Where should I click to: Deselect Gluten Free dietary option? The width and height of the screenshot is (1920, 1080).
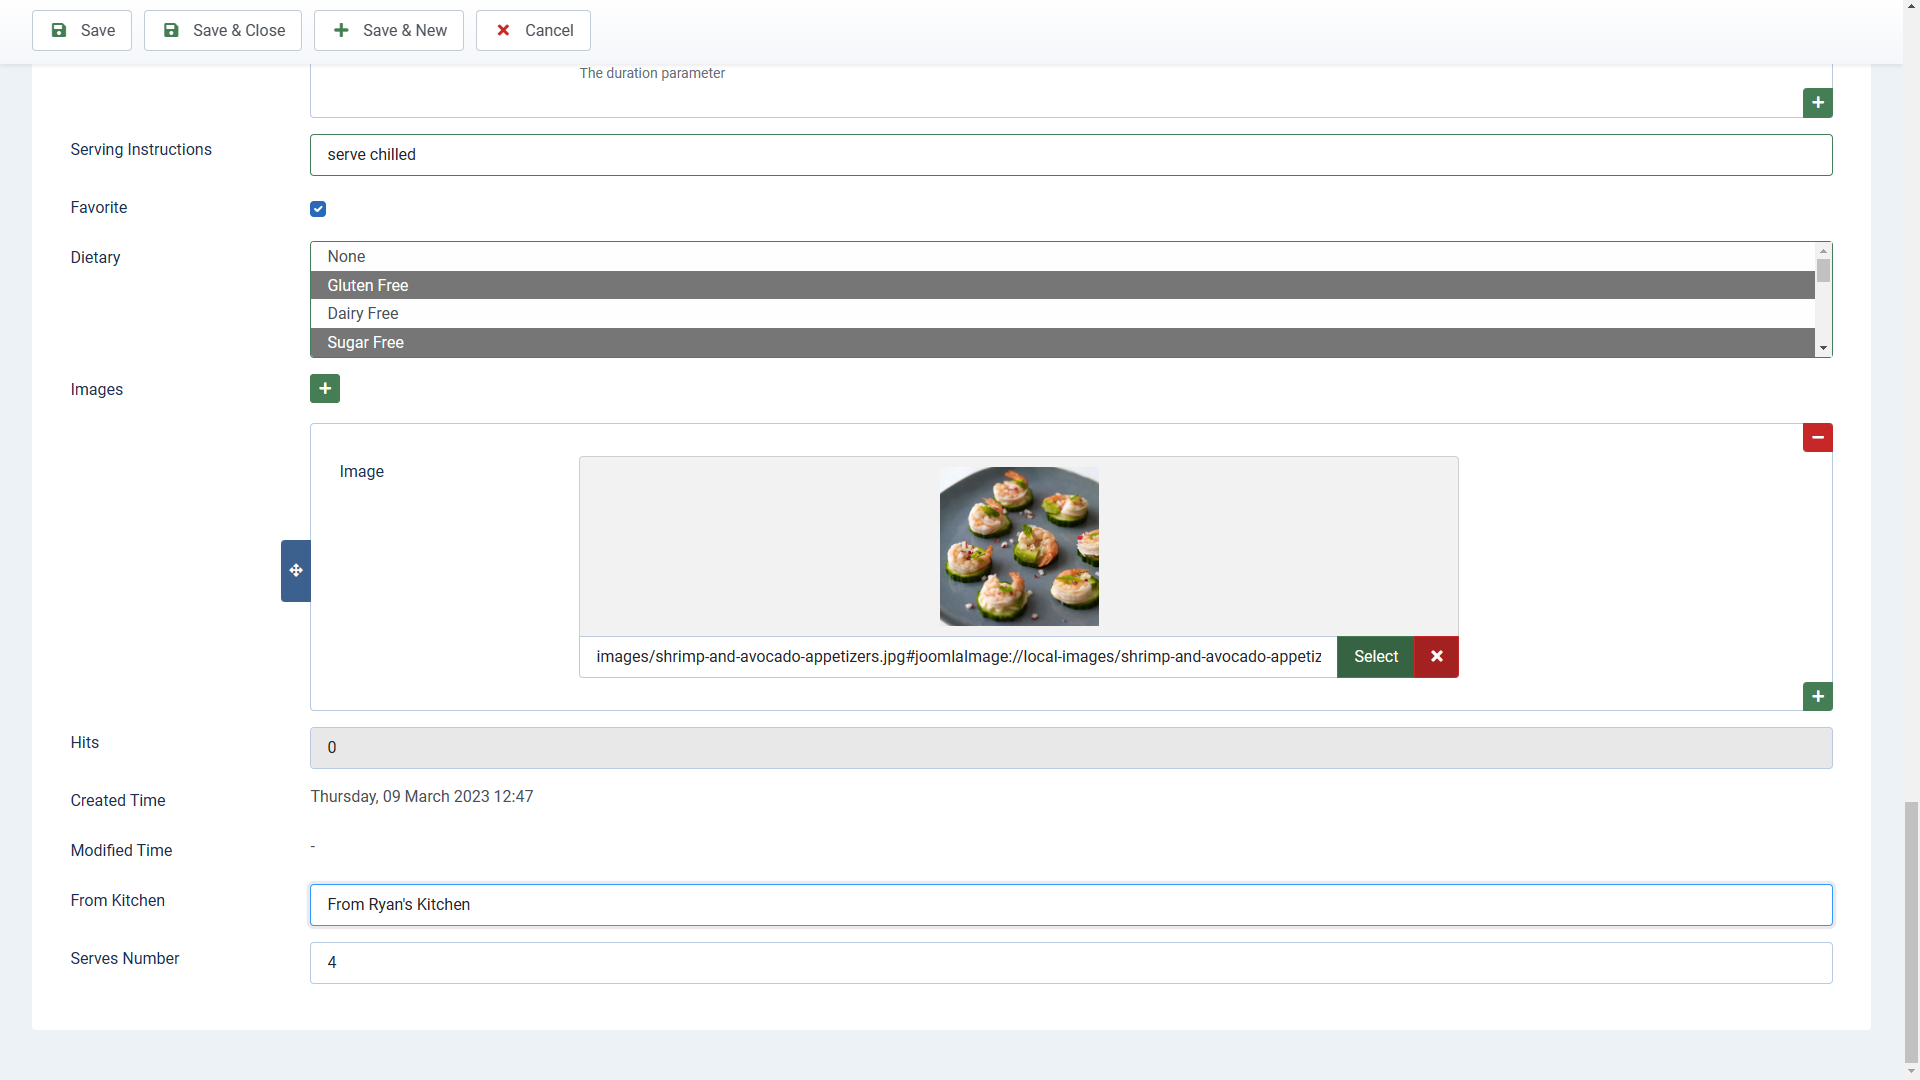point(1060,285)
